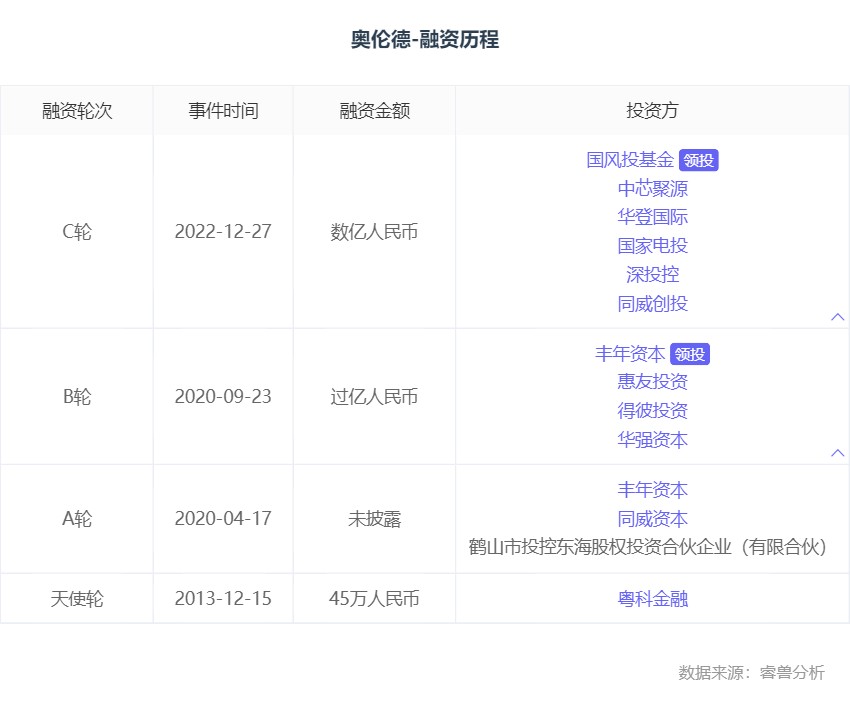Screen dimensions: 850x715
Task: Click date 2013-12-15
Action: tap(223, 598)
